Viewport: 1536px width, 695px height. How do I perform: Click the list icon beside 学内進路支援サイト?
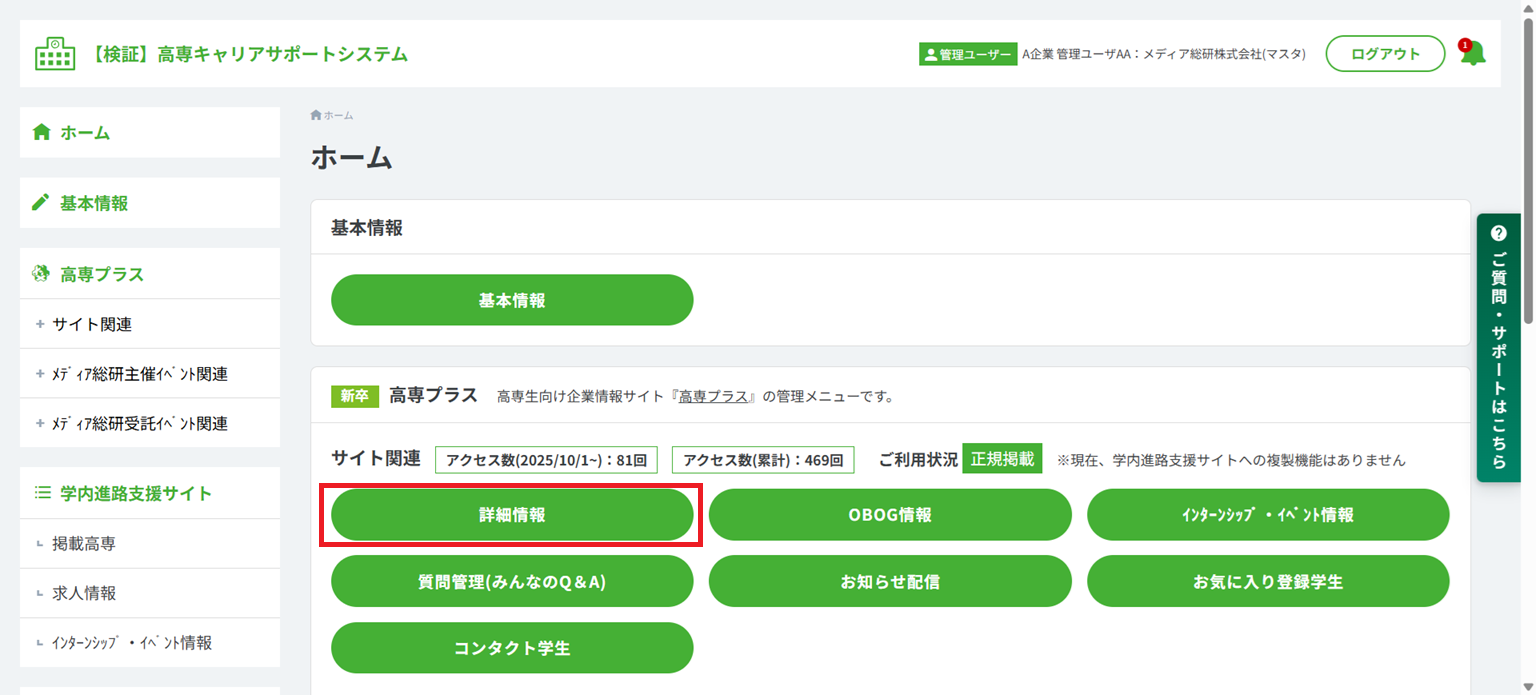[x=42, y=493]
